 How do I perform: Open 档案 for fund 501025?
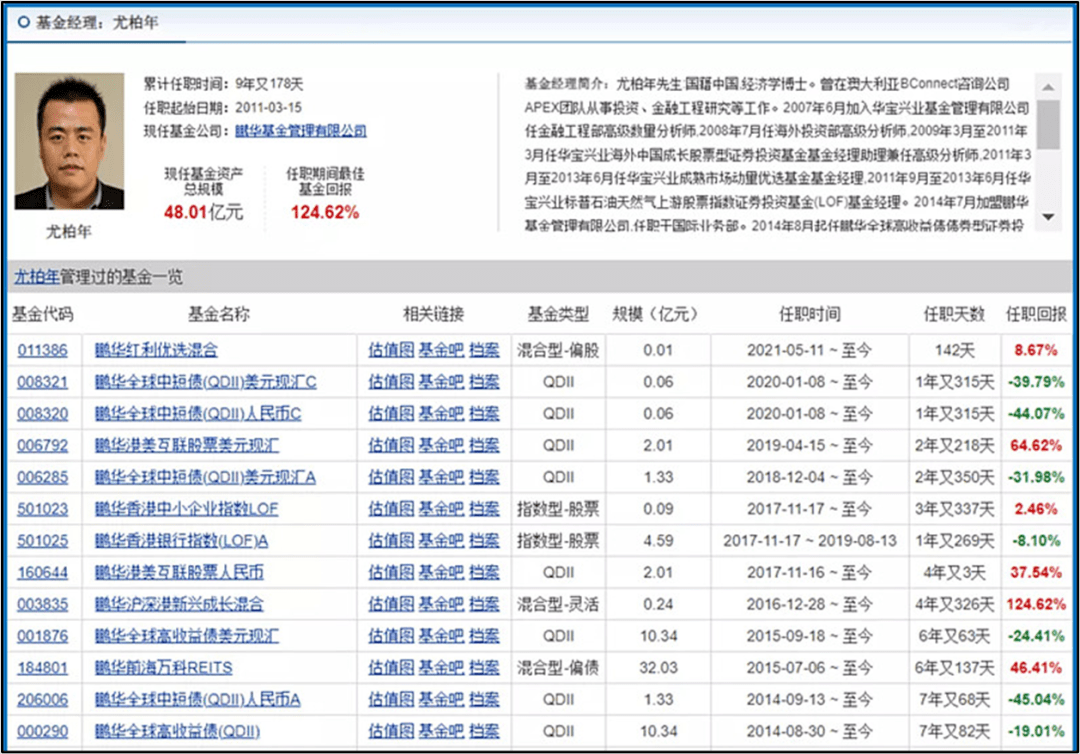click(484, 541)
